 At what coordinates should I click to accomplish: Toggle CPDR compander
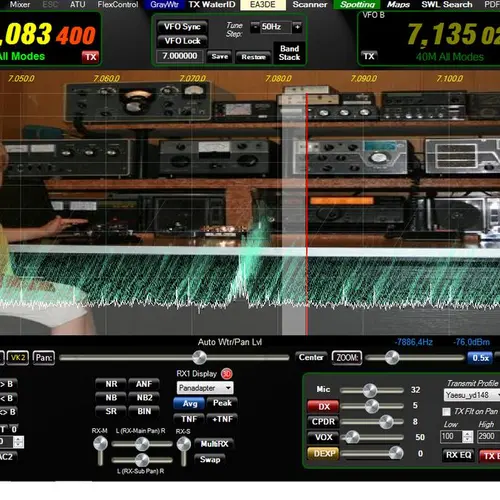tap(323, 422)
